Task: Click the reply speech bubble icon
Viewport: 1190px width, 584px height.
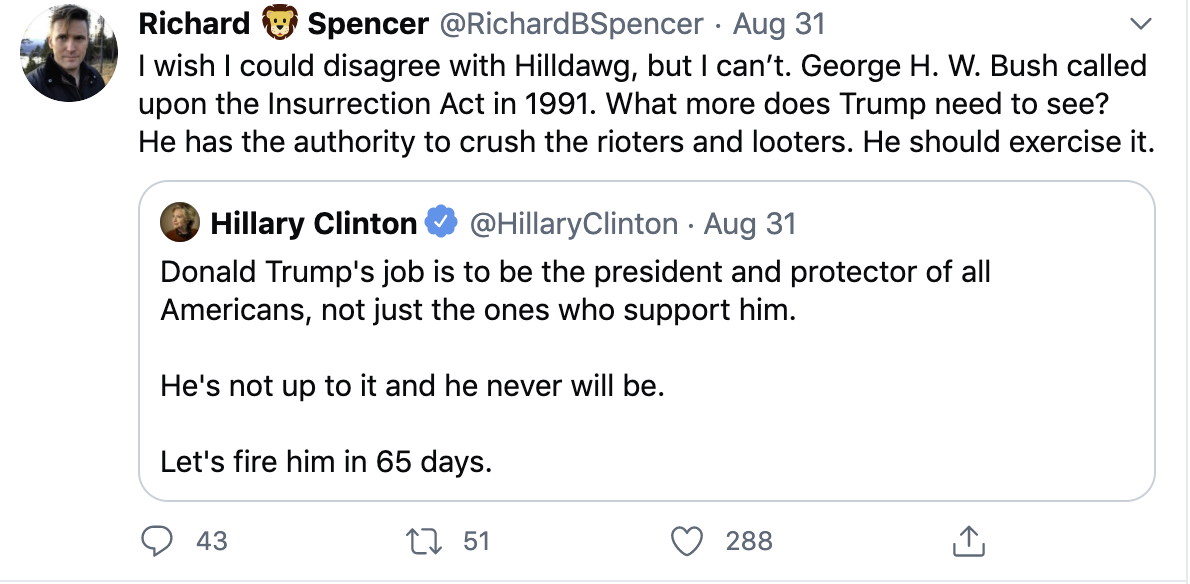Action: [157, 541]
